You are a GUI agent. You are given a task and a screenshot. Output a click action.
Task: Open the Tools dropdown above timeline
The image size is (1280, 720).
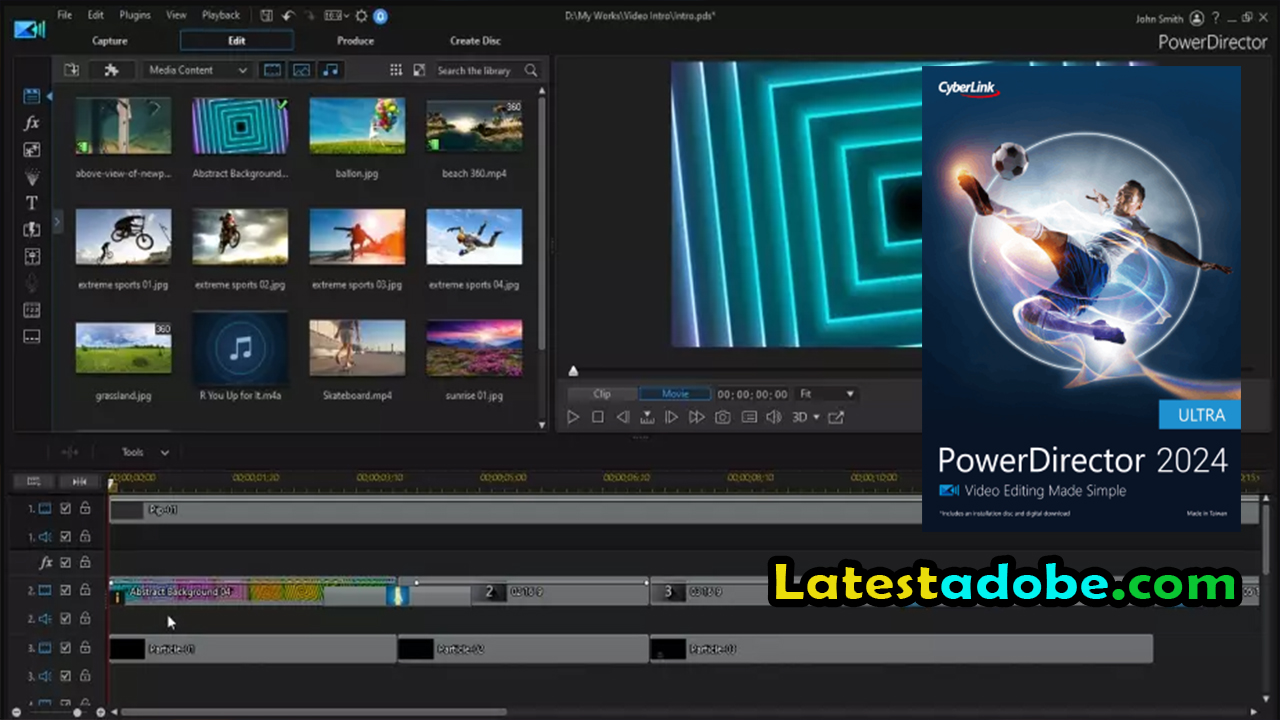[x=145, y=452]
